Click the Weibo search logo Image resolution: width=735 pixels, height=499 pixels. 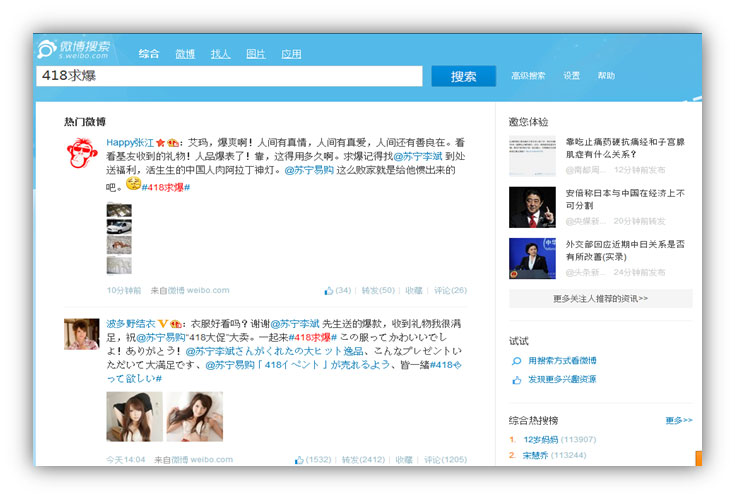point(74,51)
